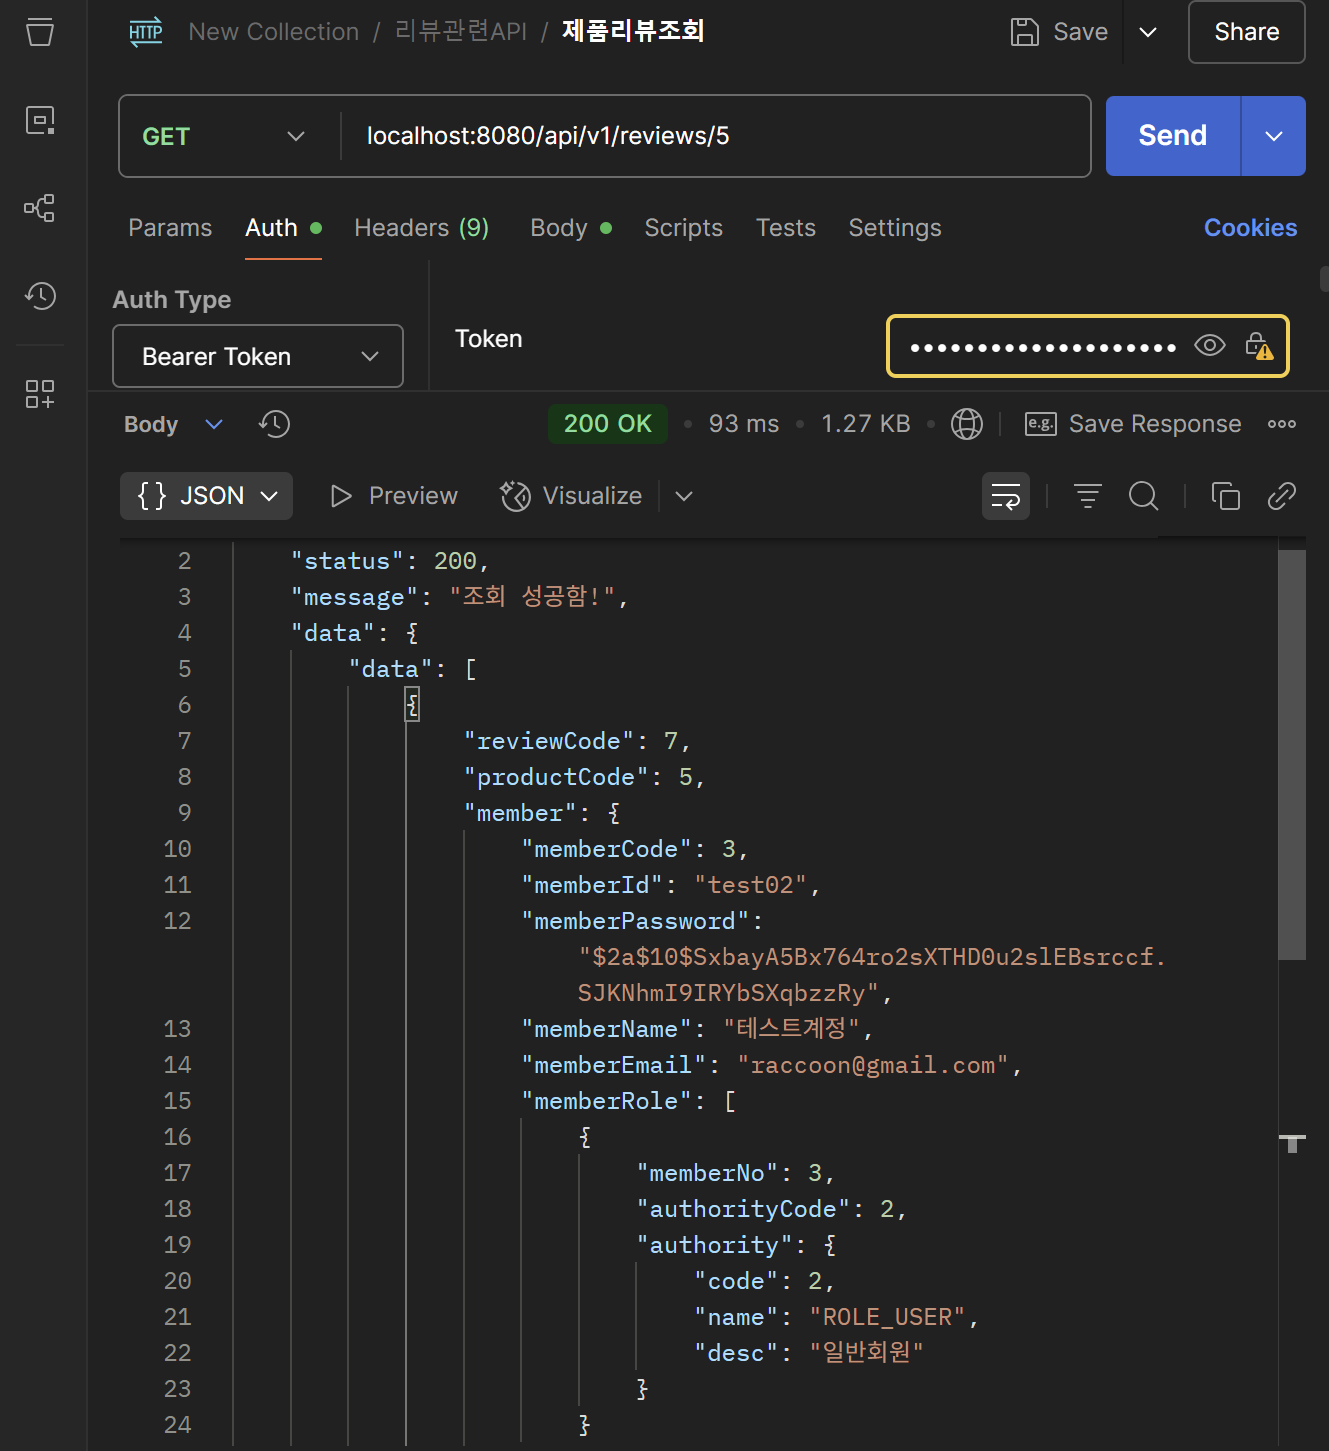Open the Scripts tab
Viewport: 1329px width, 1451px height.
coord(684,228)
